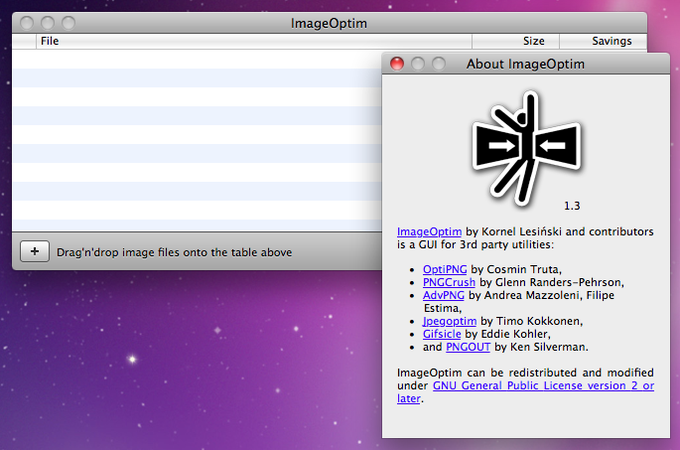Click "by Glenn Randers-Pehrson" text
680x450 pixels.
[551, 282]
